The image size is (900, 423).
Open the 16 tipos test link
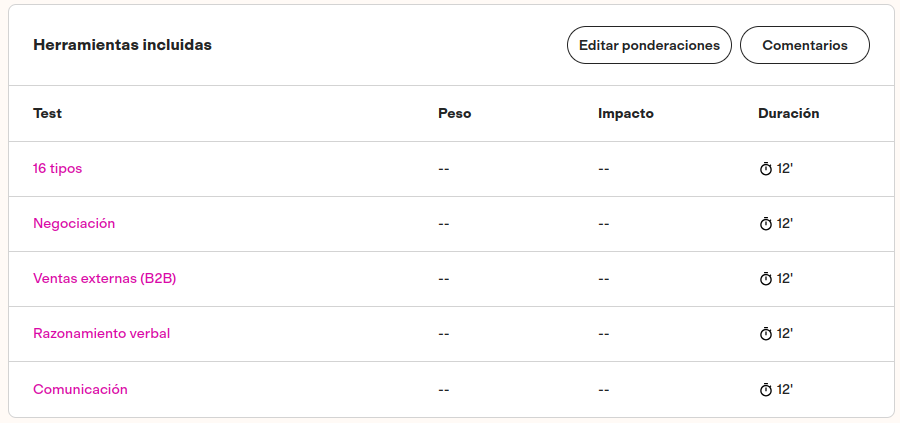(58, 169)
